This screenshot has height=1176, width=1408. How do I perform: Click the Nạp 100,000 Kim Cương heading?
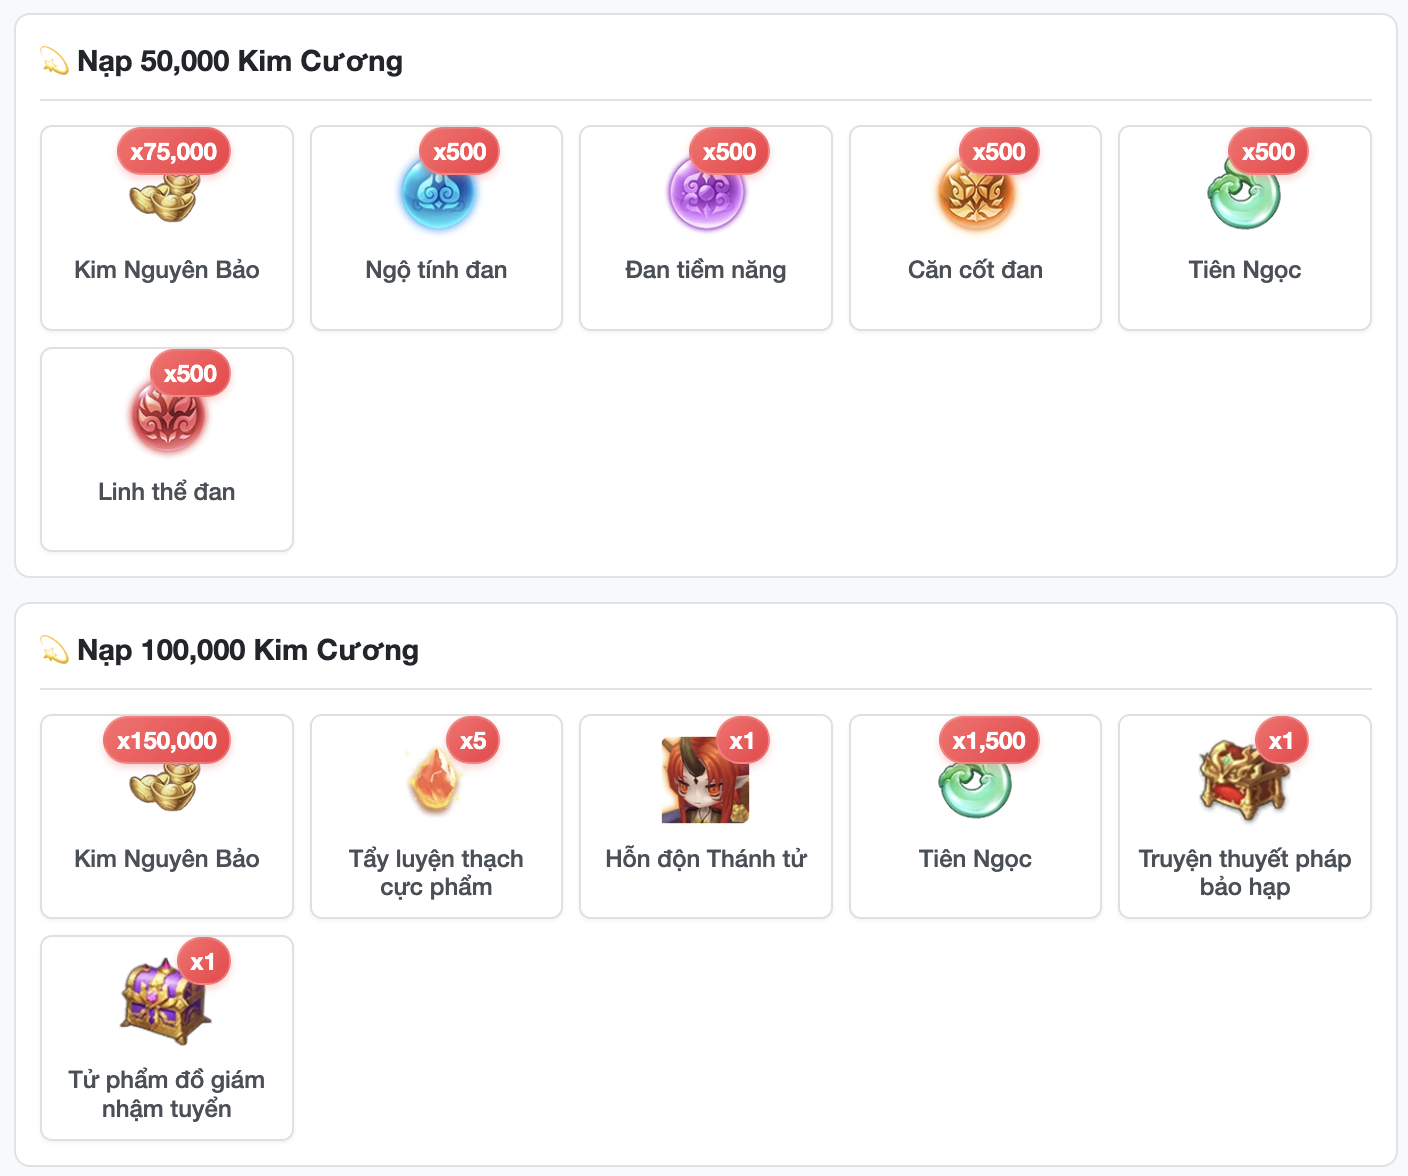(x=248, y=650)
